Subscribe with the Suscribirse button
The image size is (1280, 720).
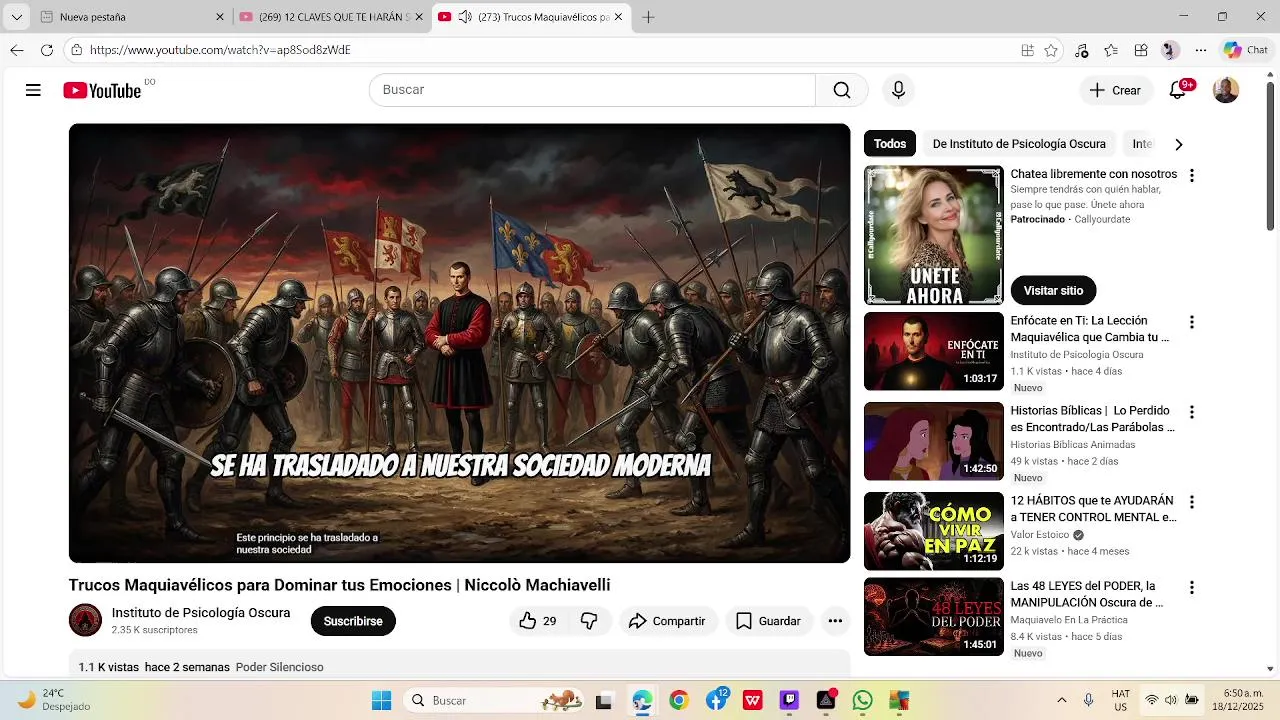tap(353, 621)
